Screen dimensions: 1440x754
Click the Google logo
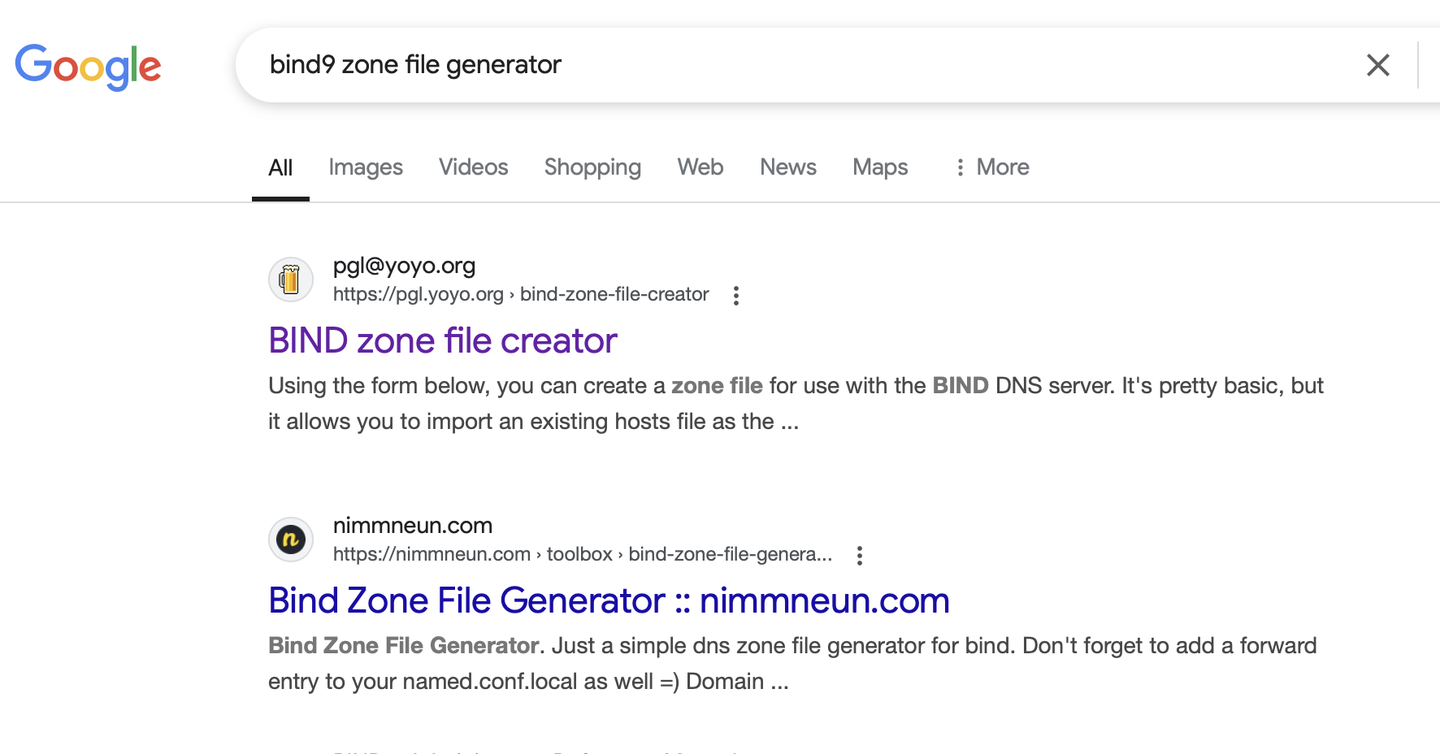[x=88, y=66]
